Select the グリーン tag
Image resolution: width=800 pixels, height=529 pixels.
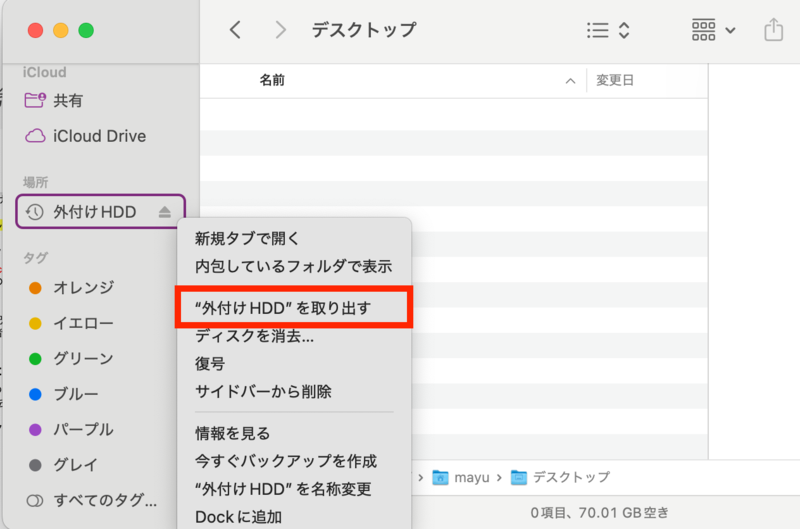(x=71, y=359)
